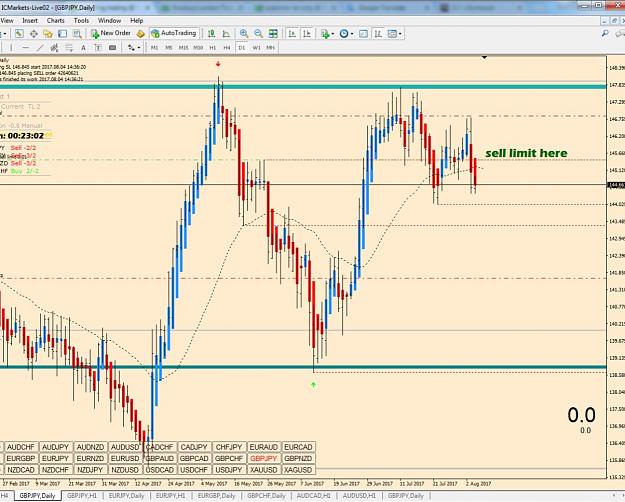Switch to M15 timeframe
Image resolution: width=625 pixels, height=502 pixels.
183,48
